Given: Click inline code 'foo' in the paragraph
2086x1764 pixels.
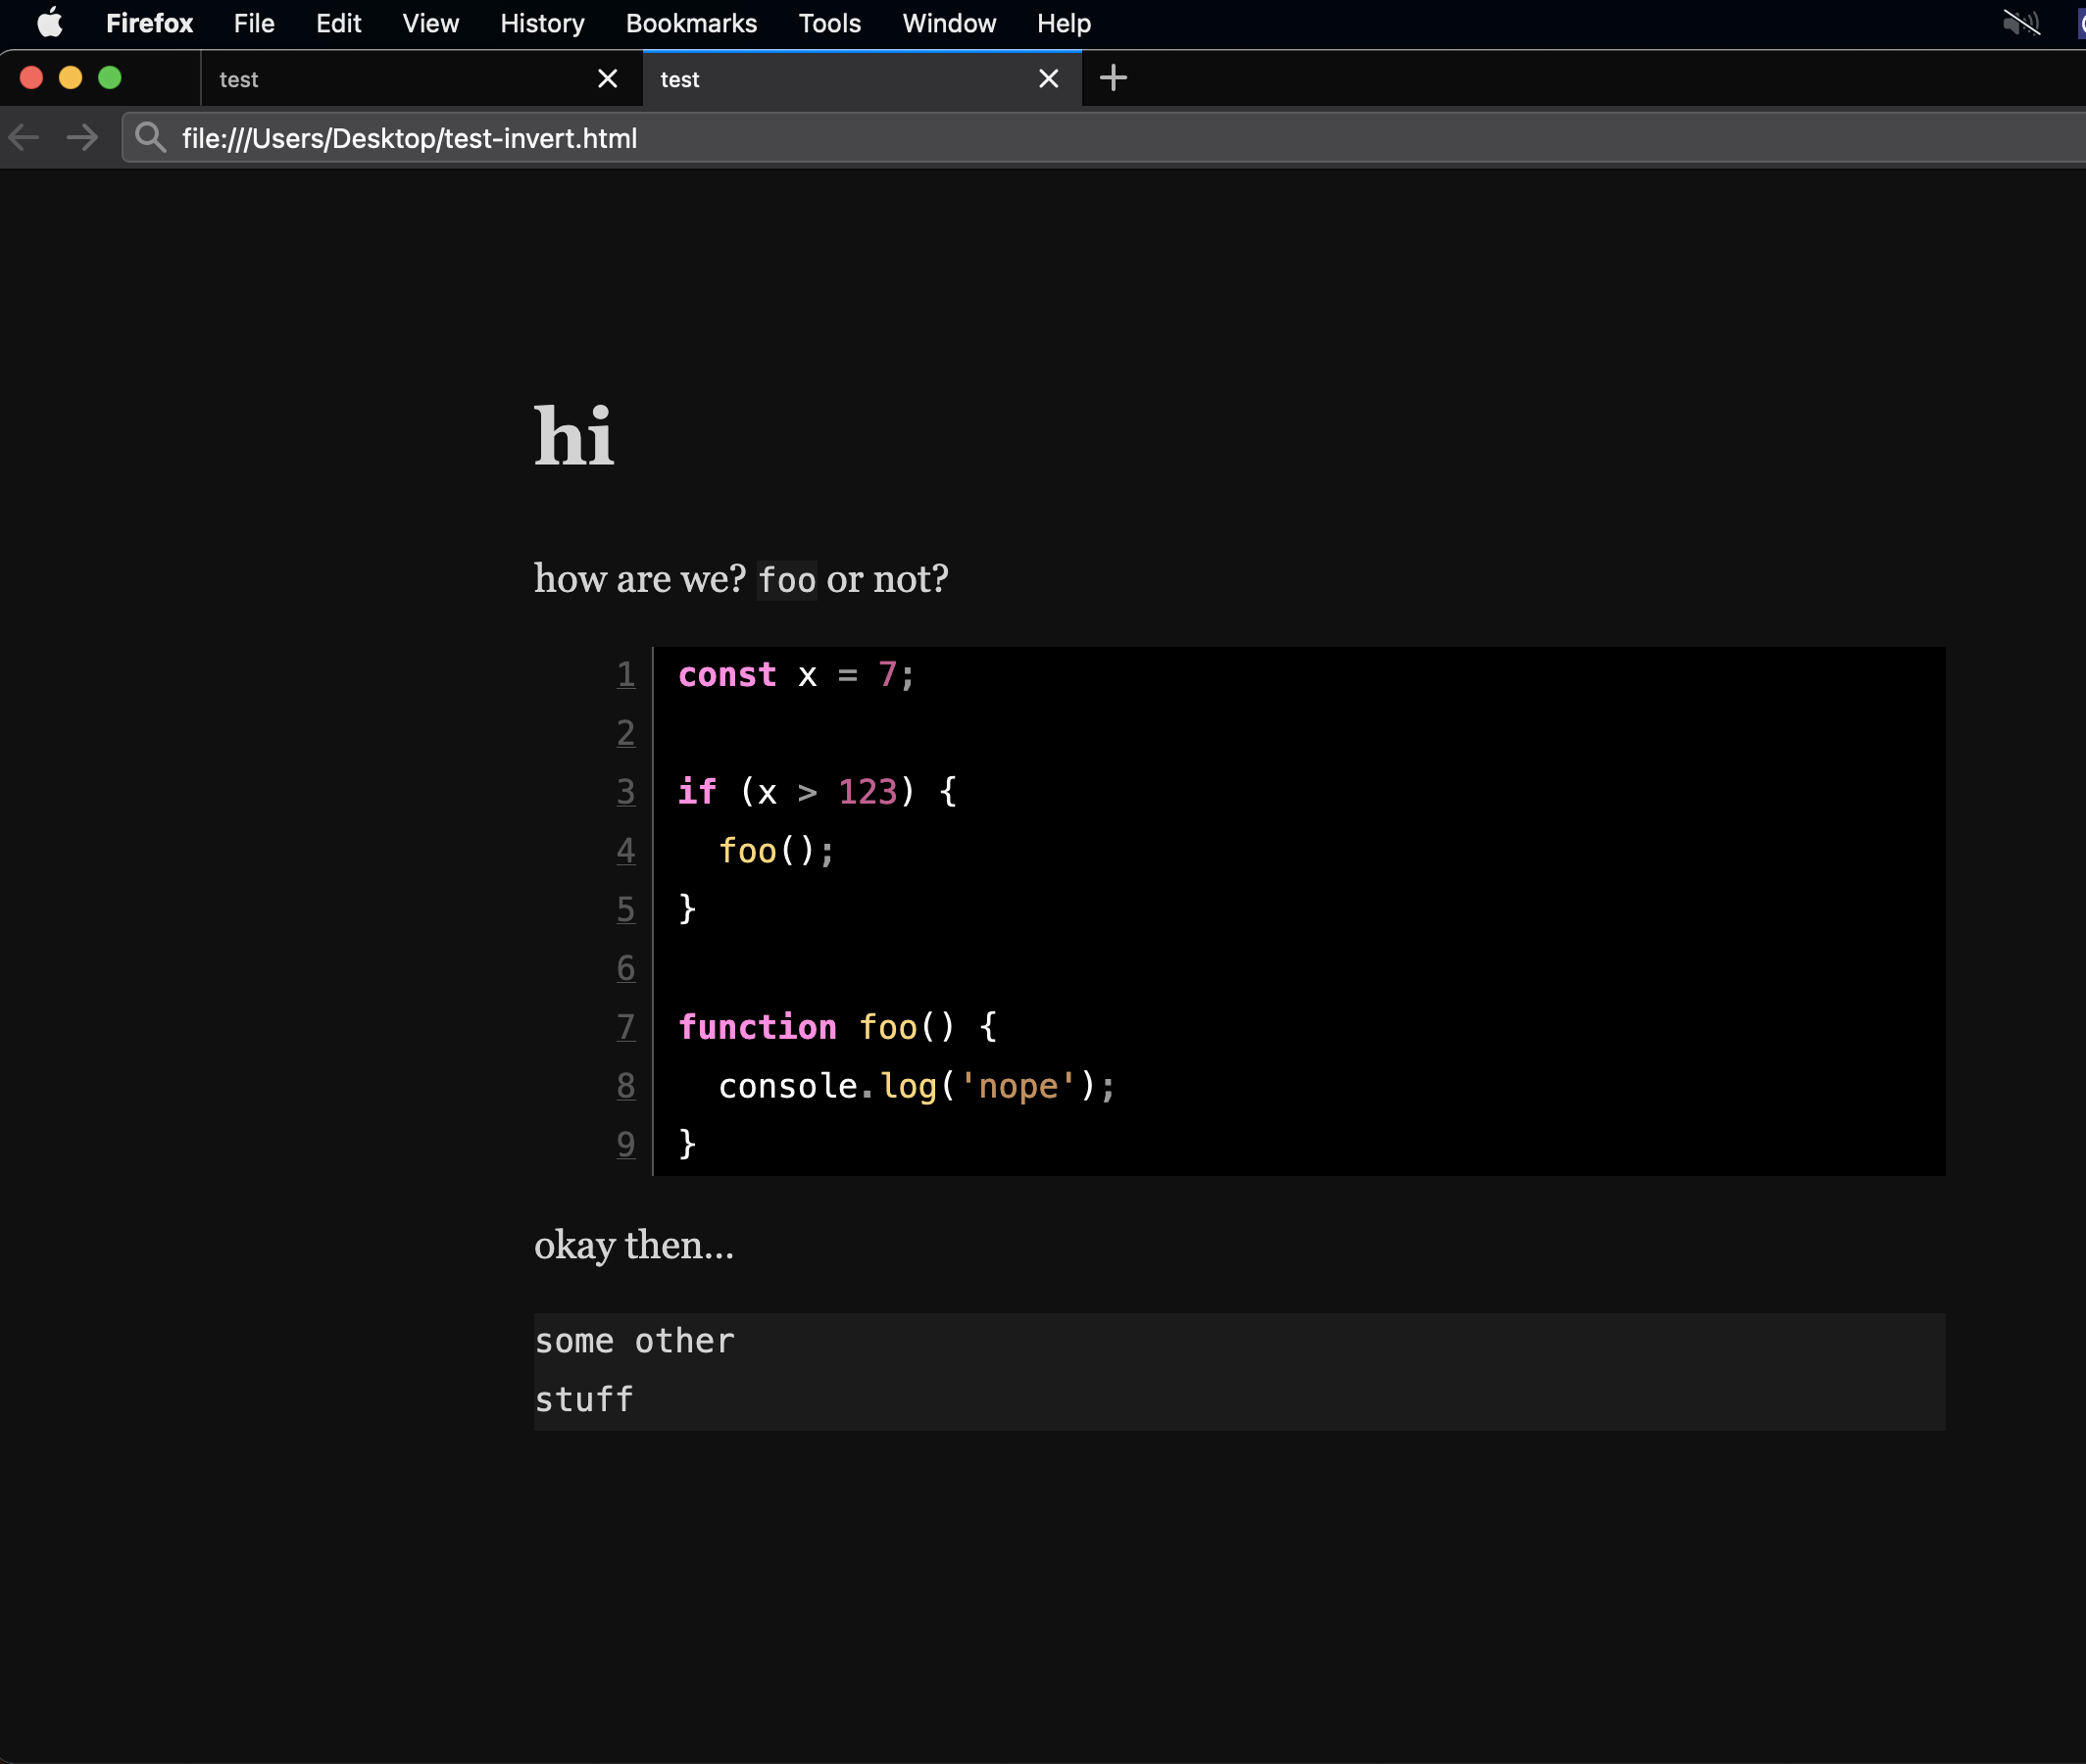Looking at the screenshot, I should pyautogui.click(x=787, y=580).
